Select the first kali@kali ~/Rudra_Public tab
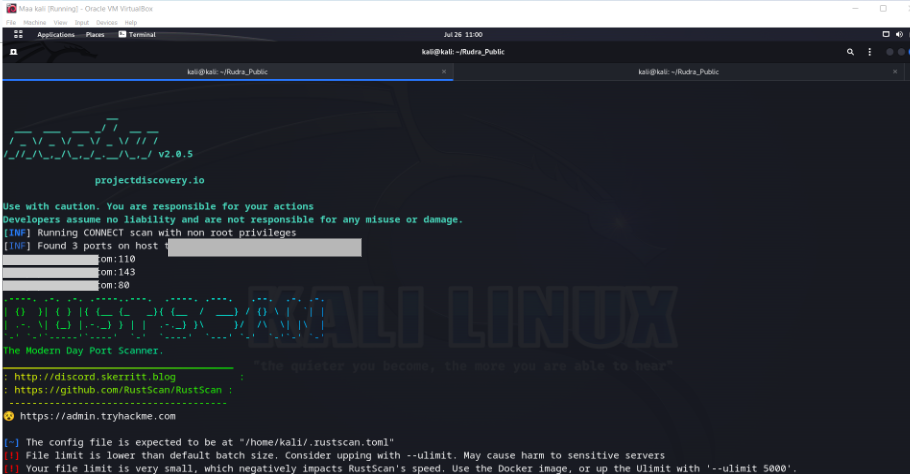The image size is (910, 474). pyautogui.click(x=228, y=72)
